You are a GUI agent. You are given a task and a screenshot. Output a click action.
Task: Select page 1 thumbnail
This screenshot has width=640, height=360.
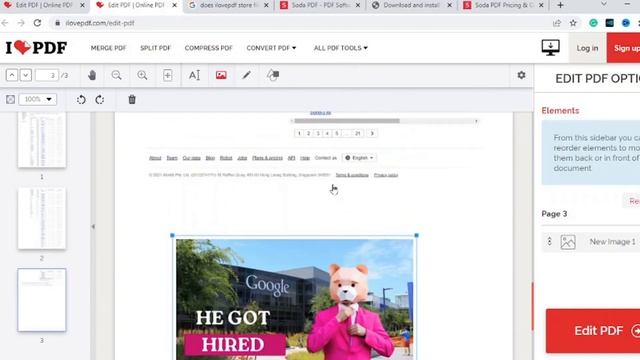tap(42, 140)
